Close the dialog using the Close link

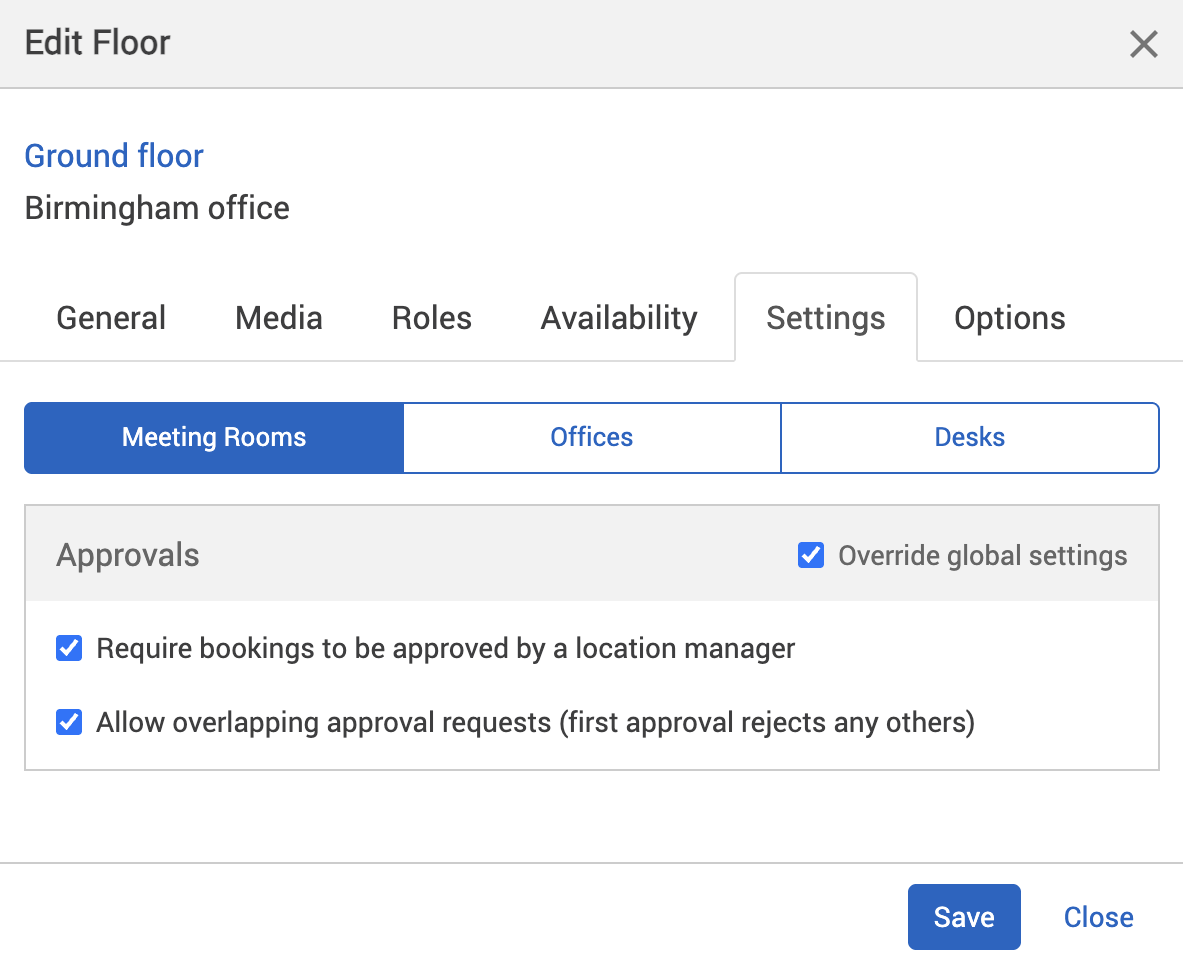click(x=1097, y=916)
